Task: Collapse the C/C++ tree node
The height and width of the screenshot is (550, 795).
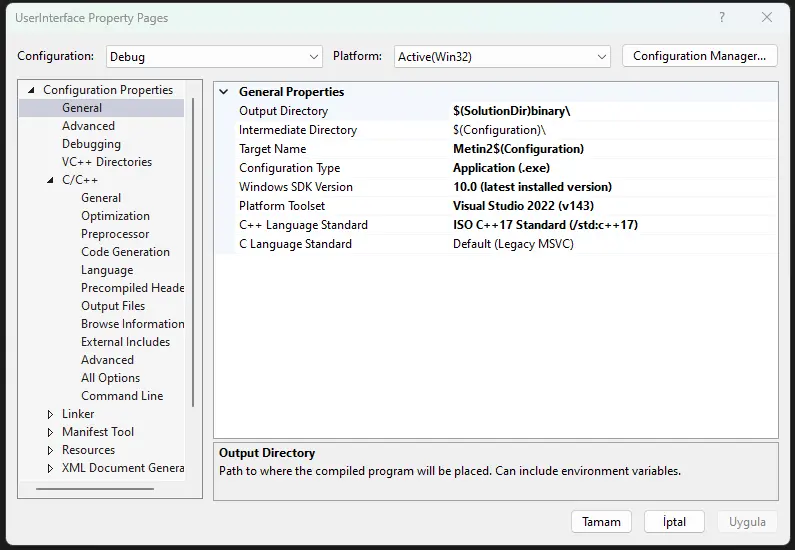Action: pos(51,180)
